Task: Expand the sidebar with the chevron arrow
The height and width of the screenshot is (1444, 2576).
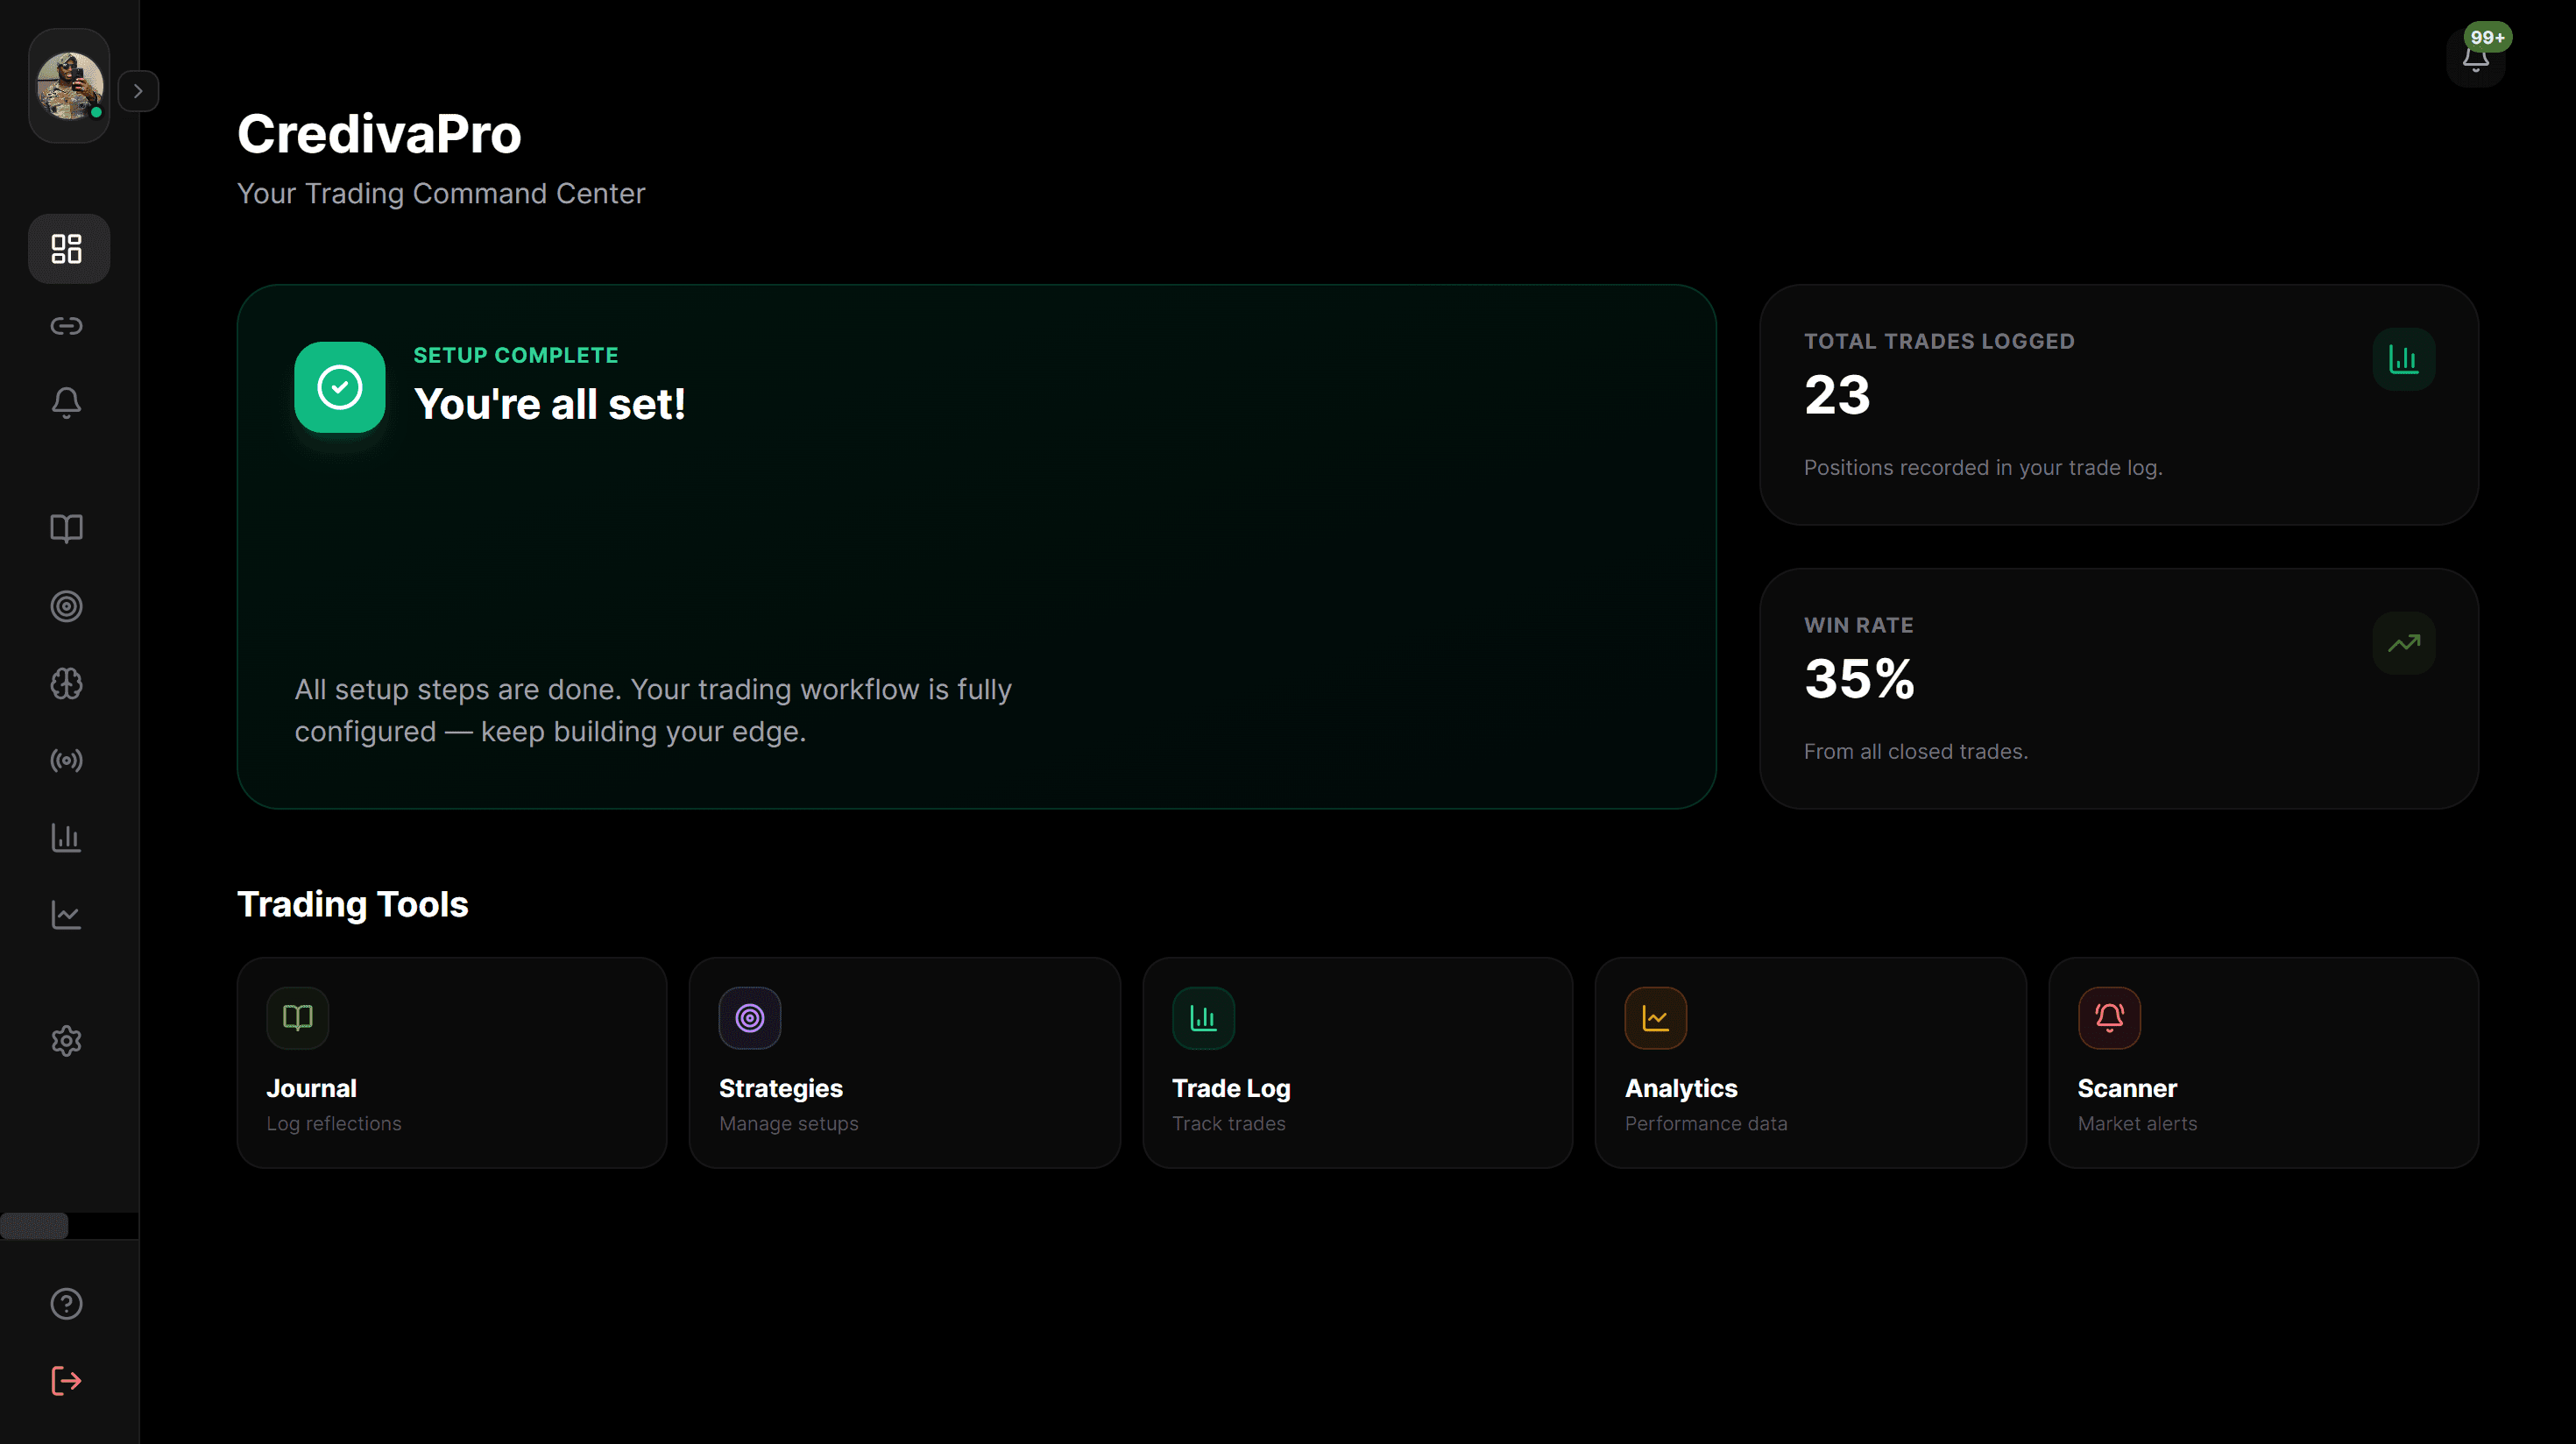Action: pos(138,91)
